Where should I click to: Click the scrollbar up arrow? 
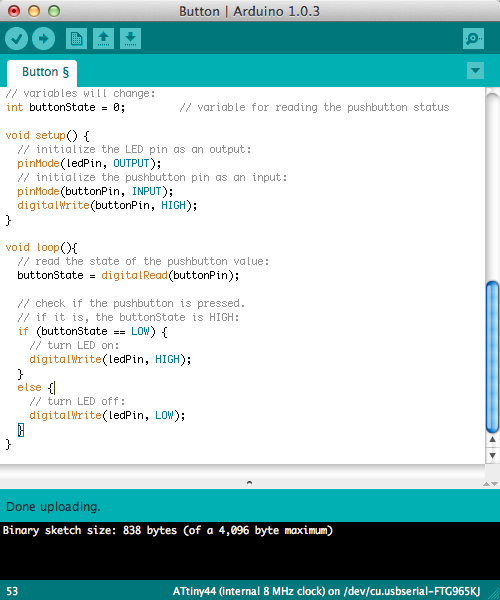pos(492,440)
